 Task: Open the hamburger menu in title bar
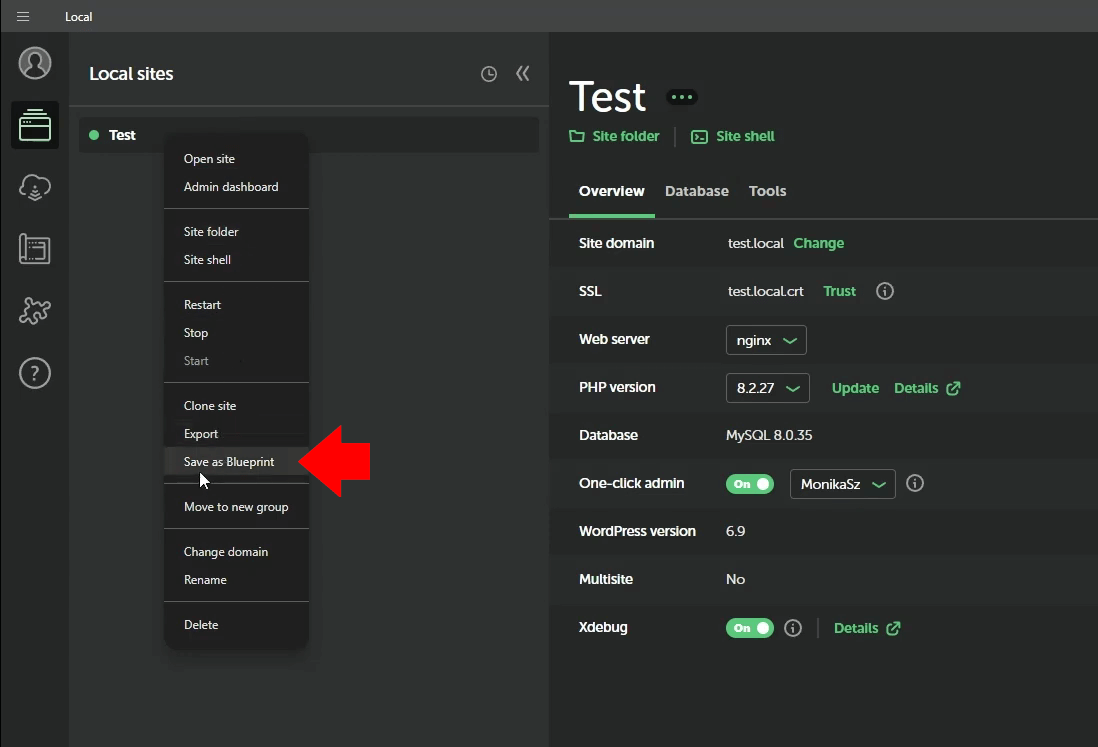23,17
